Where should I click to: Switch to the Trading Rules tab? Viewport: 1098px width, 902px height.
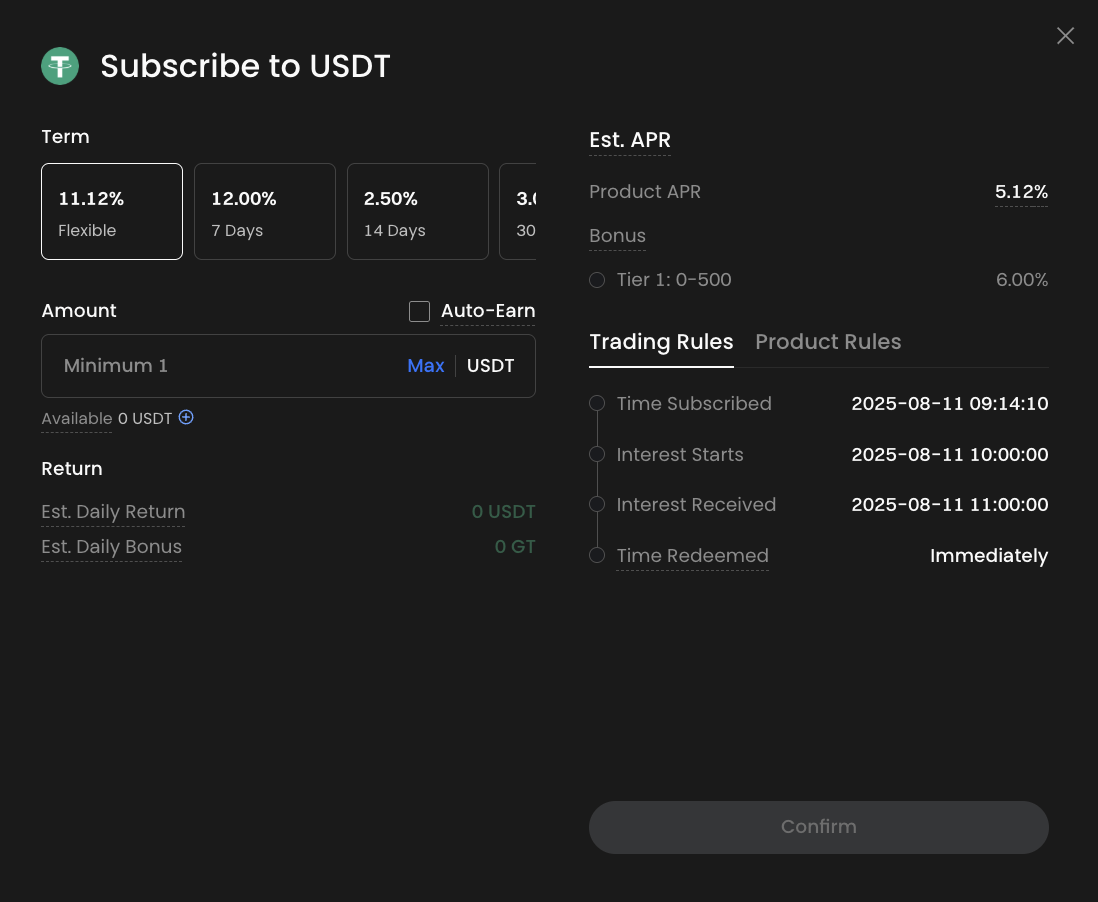[x=661, y=342]
